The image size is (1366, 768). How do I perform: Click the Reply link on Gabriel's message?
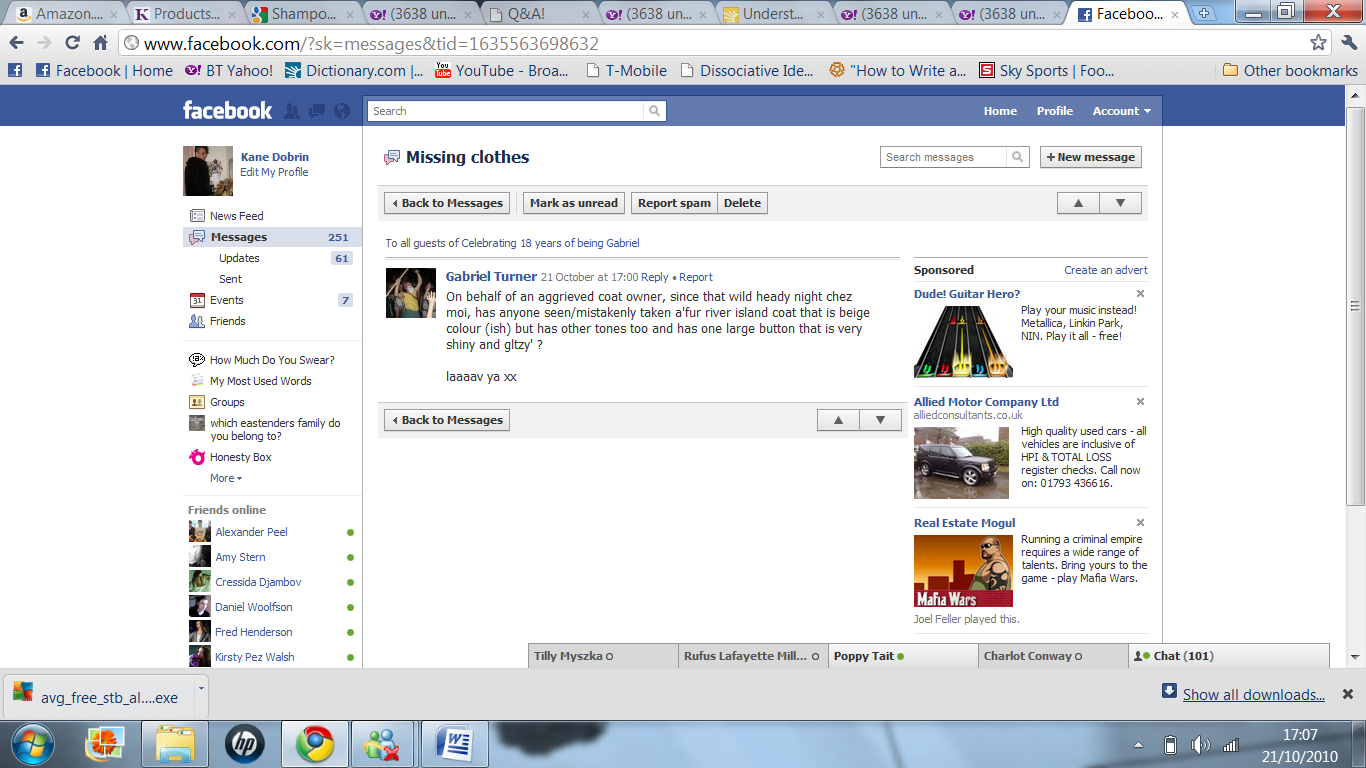point(655,277)
